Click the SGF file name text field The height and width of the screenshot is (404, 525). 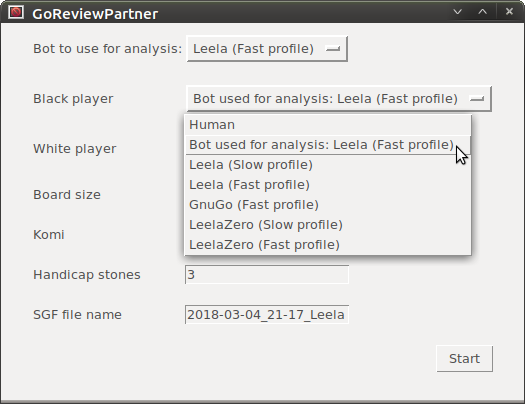coord(267,314)
